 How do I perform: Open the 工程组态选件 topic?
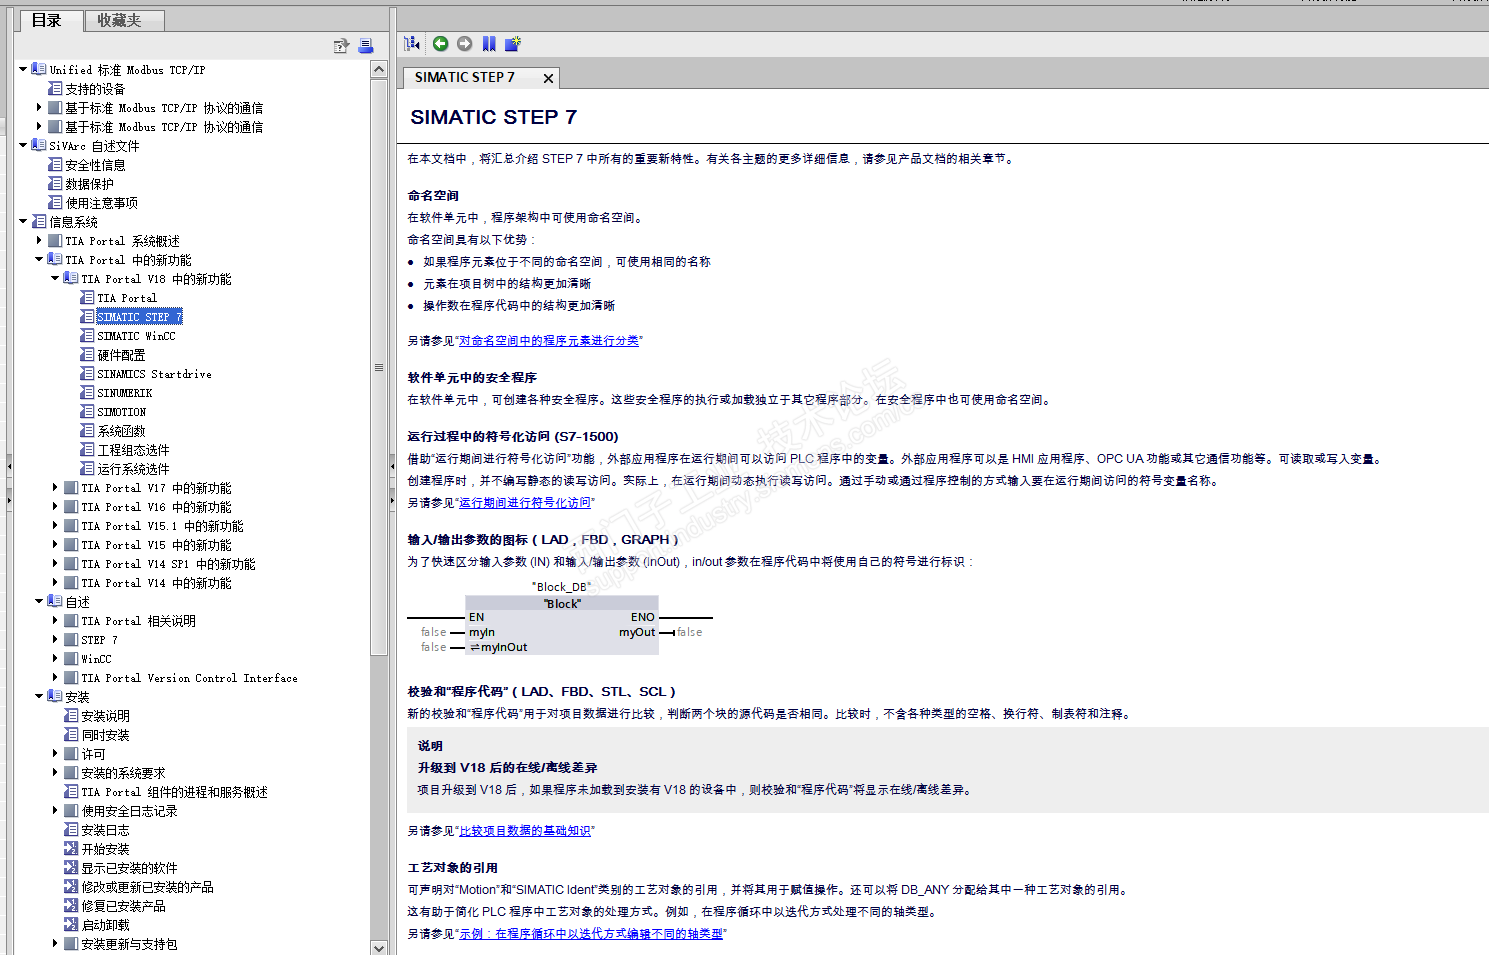coord(133,450)
